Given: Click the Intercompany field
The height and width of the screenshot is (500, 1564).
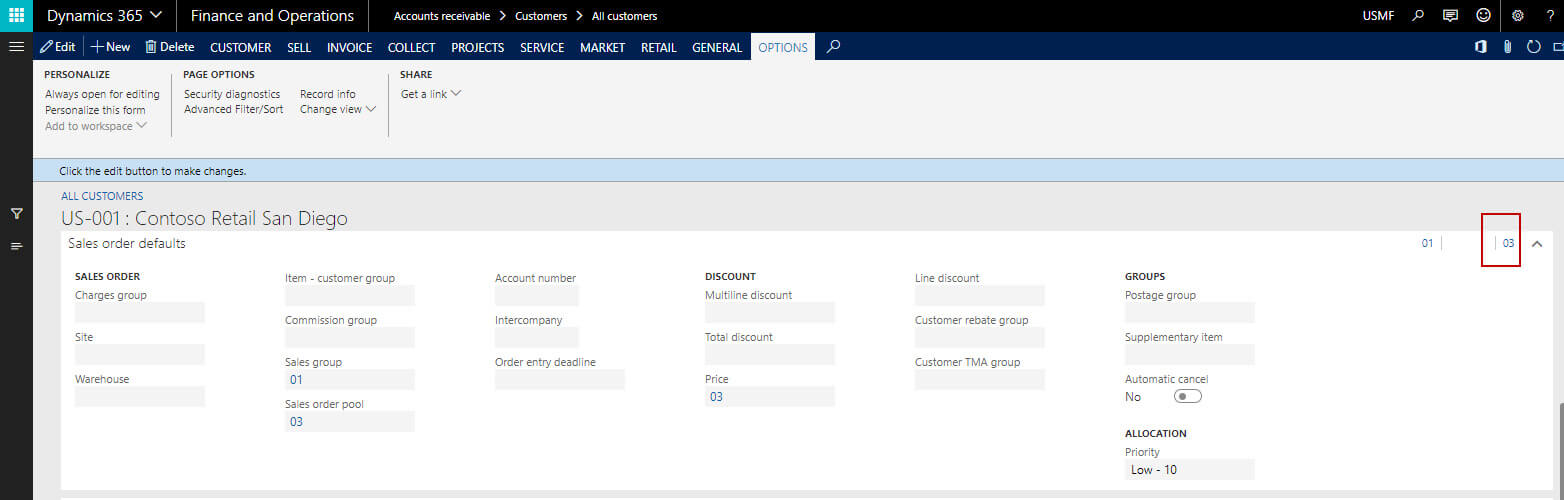Looking at the screenshot, I should [537, 337].
